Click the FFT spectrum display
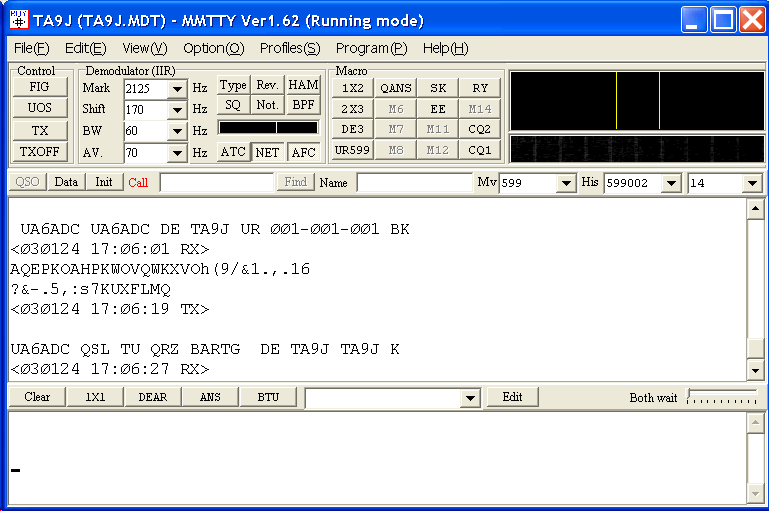 pos(637,101)
